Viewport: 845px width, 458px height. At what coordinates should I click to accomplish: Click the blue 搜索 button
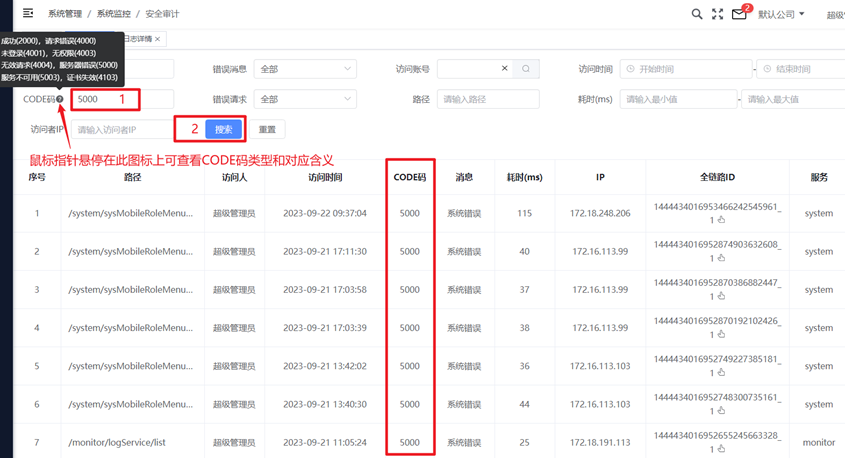tap(223, 129)
